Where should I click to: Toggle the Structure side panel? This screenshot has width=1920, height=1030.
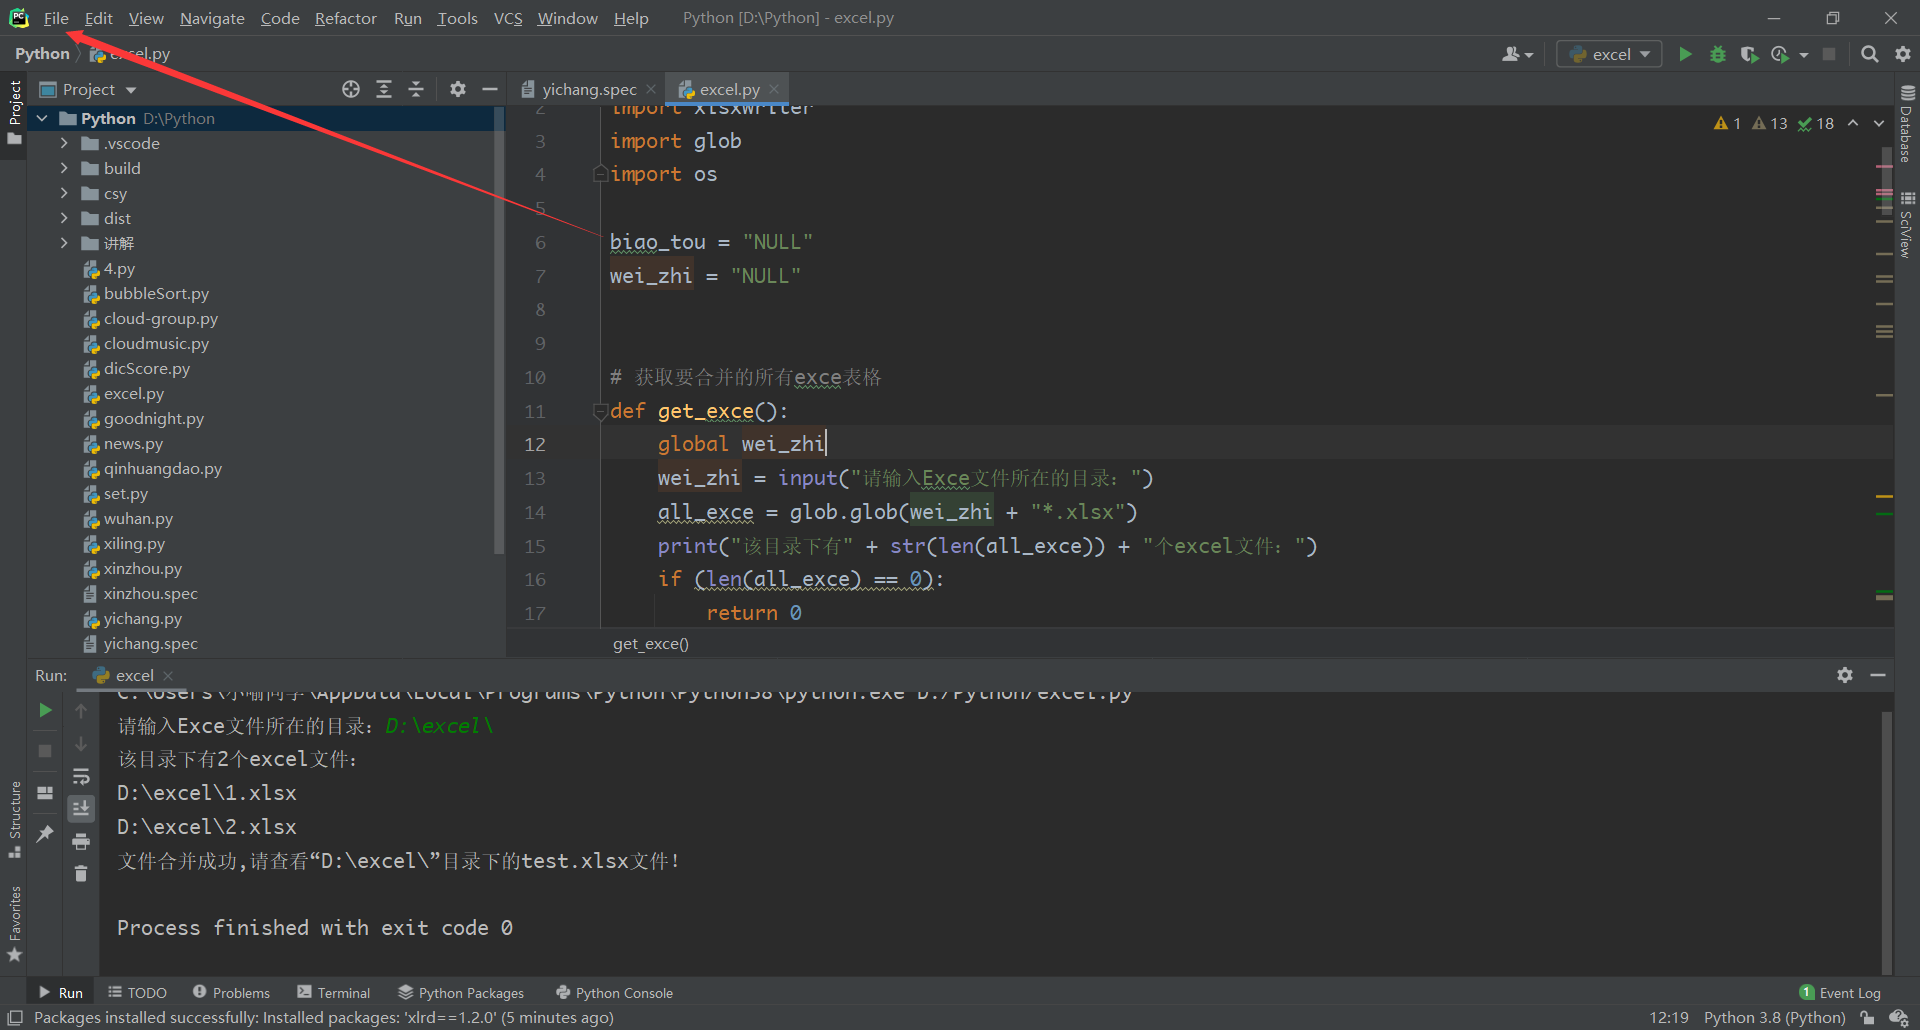pos(15,819)
